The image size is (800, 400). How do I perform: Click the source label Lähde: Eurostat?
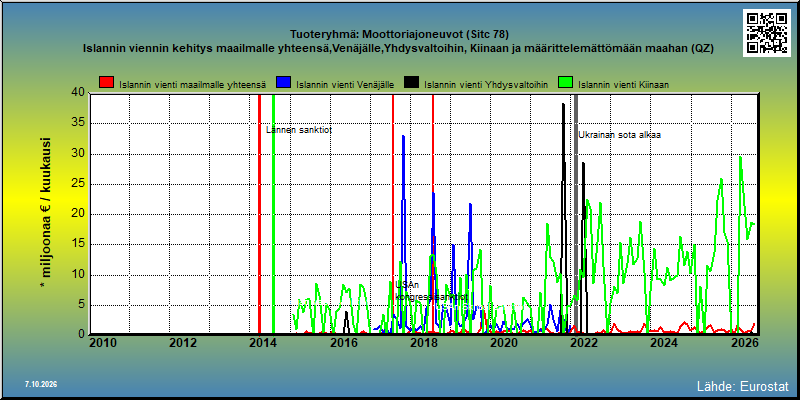(x=742, y=386)
